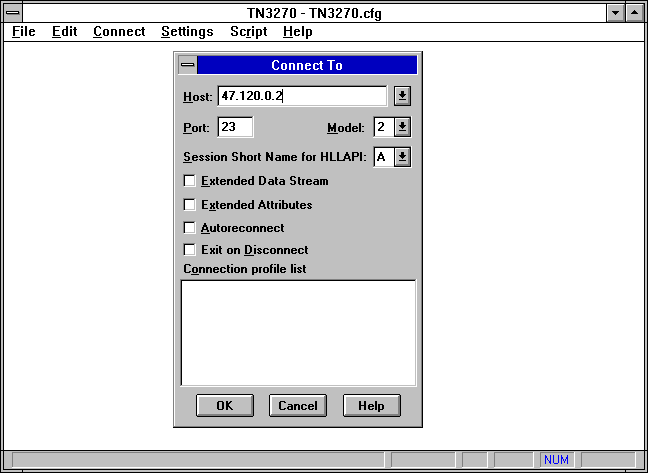The image size is (648, 473).
Task: Open the Script menu
Action: pos(248,31)
